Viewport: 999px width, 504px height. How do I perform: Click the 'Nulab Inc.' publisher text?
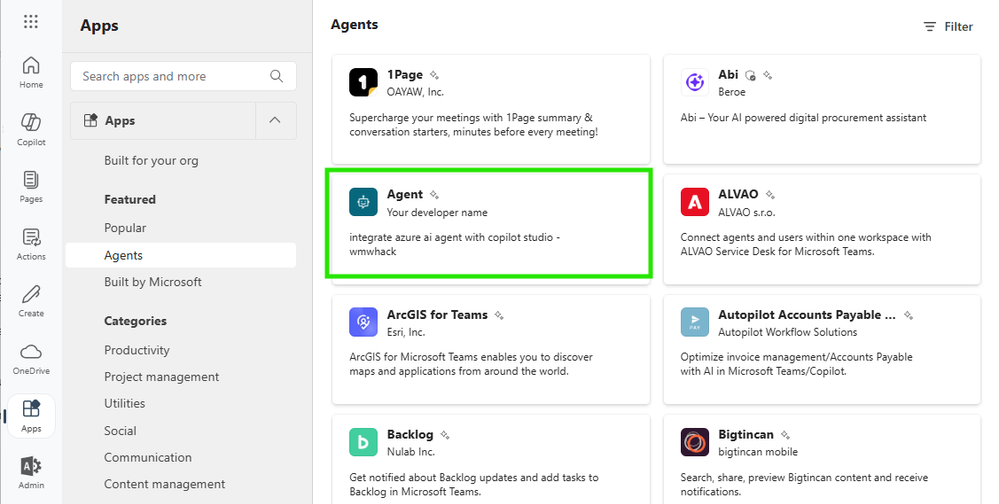tap(410, 452)
